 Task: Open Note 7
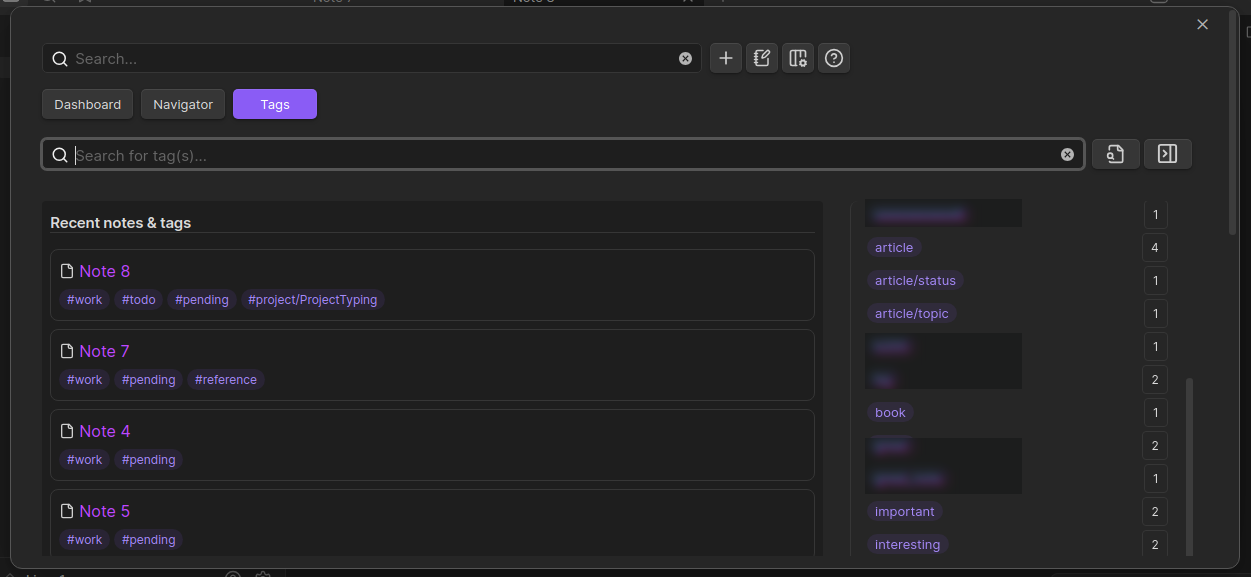[x=104, y=351]
